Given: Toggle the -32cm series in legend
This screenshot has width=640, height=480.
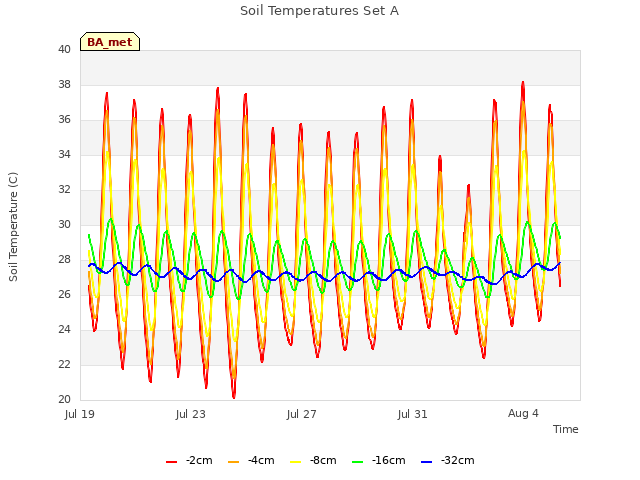Looking at the screenshot, I should point(447,461).
